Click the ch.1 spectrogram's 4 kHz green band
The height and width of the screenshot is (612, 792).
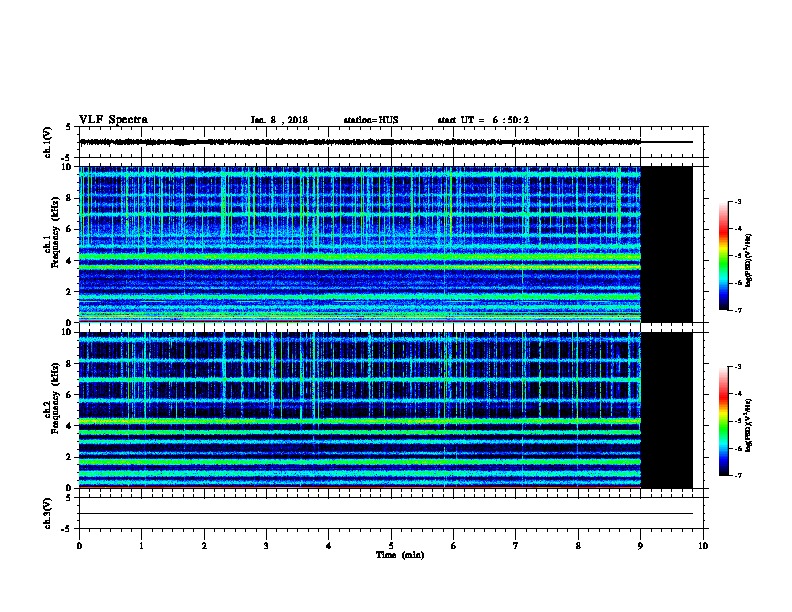tap(360, 257)
